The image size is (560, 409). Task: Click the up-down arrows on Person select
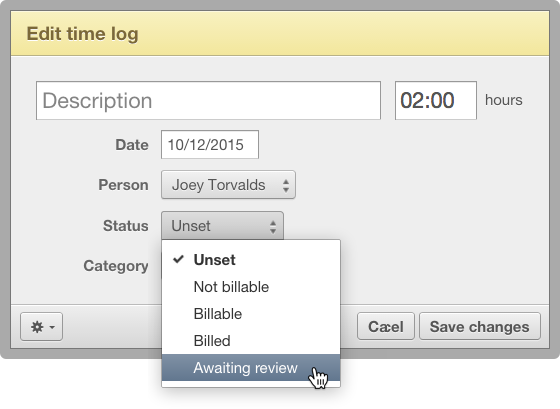(x=286, y=185)
